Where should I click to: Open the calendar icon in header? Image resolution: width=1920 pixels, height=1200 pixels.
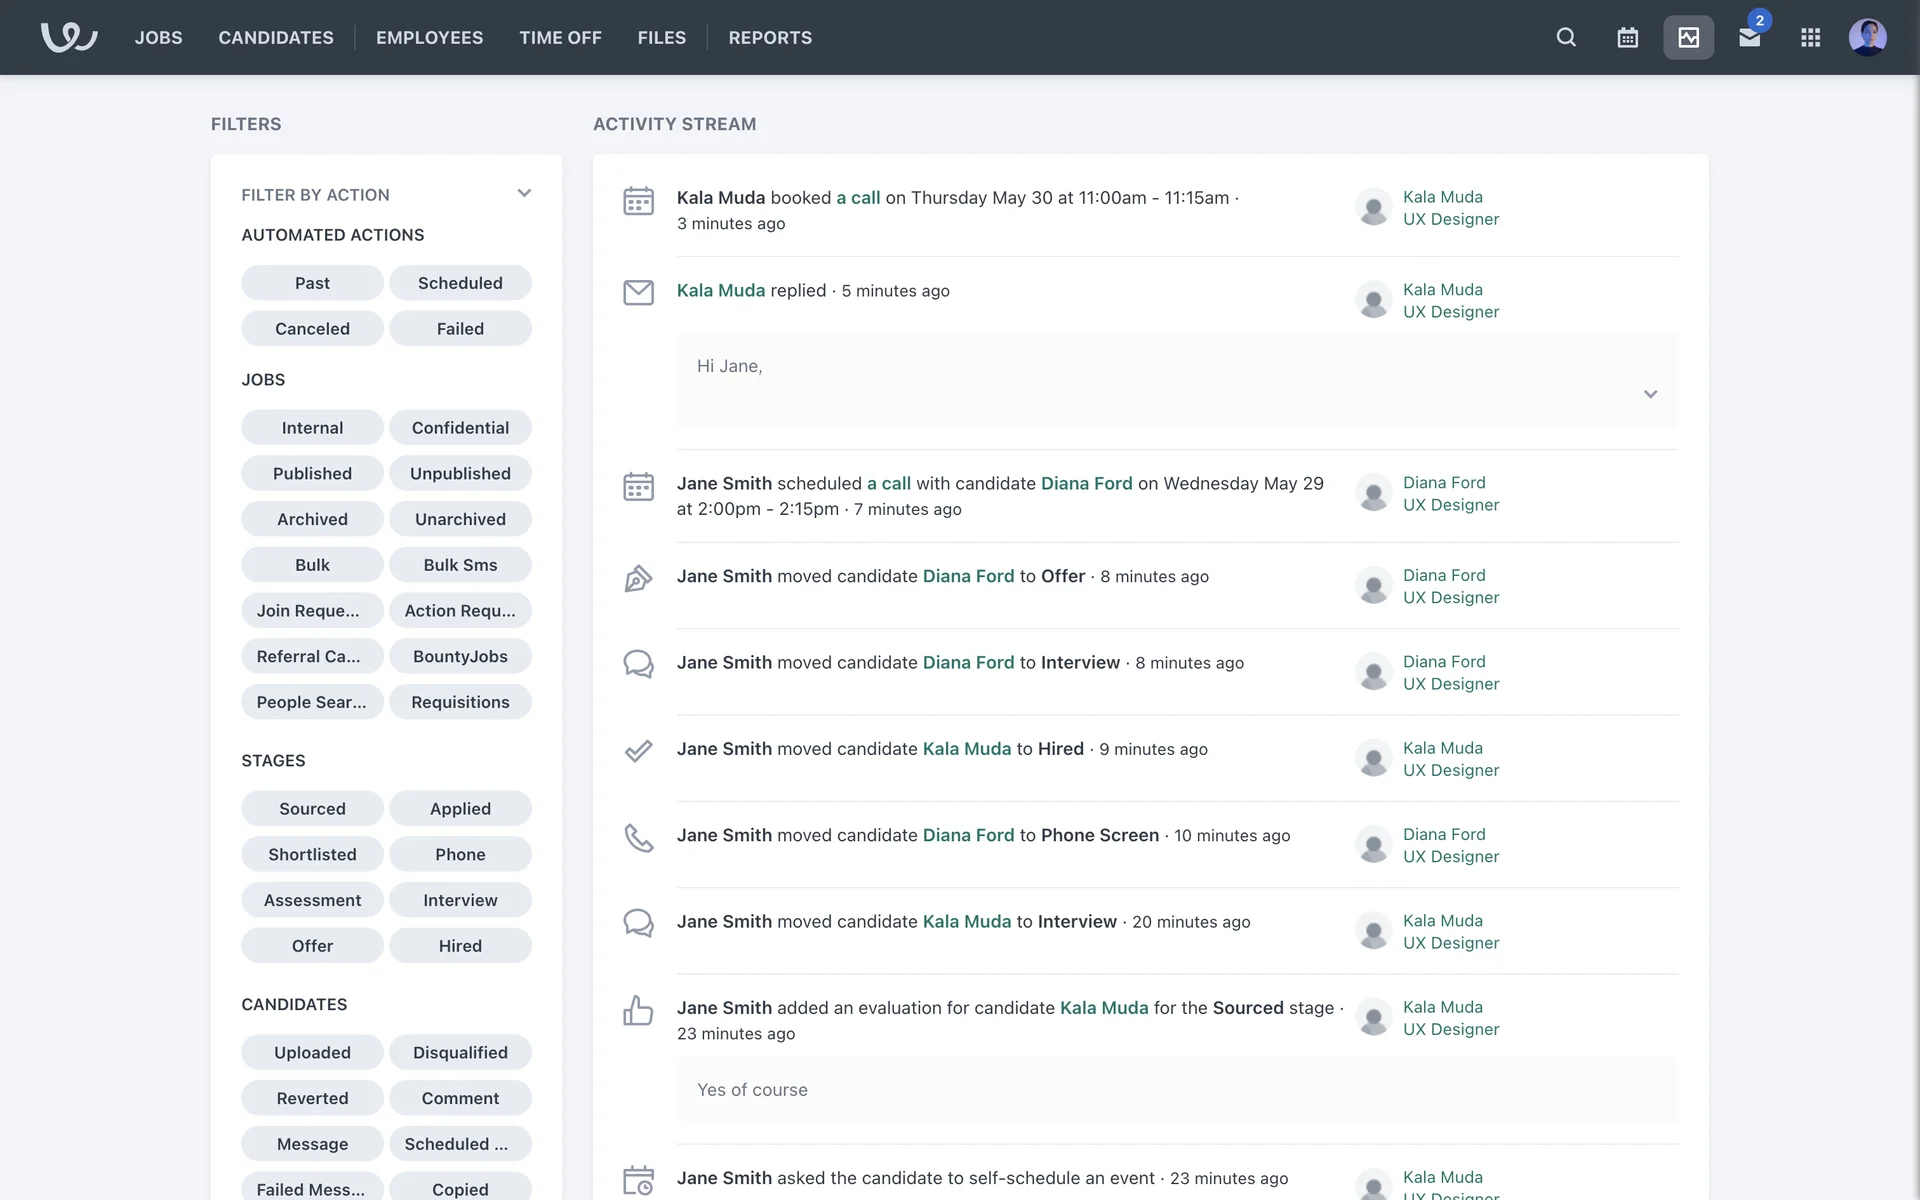point(1627,37)
